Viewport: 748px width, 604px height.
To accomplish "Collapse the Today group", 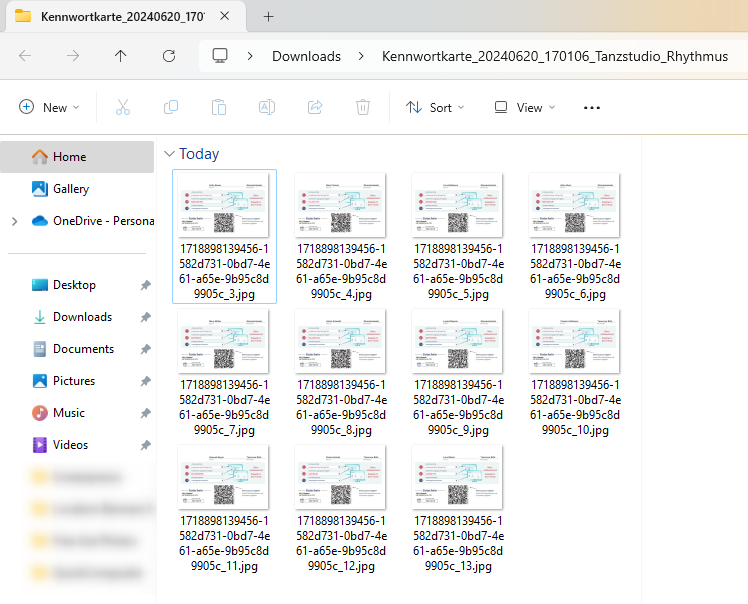I will [x=169, y=154].
